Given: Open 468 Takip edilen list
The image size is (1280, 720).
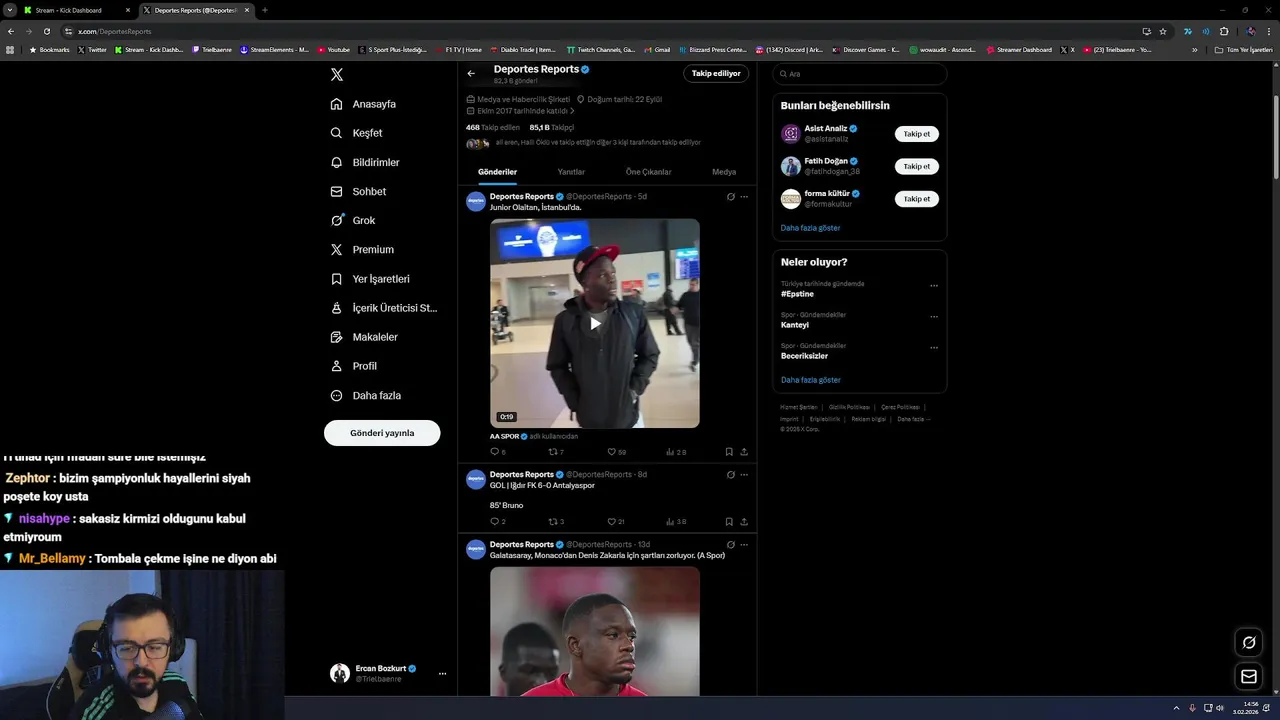Looking at the screenshot, I should pos(492,128).
